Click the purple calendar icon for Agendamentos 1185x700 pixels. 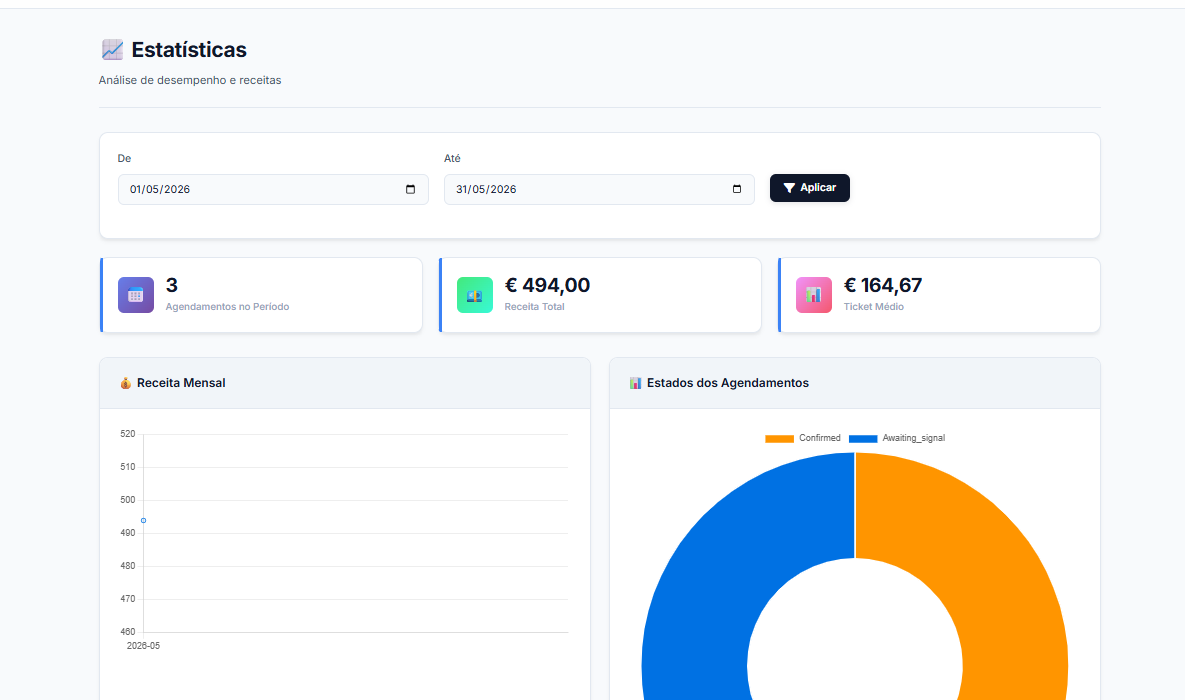(x=136, y=295)
